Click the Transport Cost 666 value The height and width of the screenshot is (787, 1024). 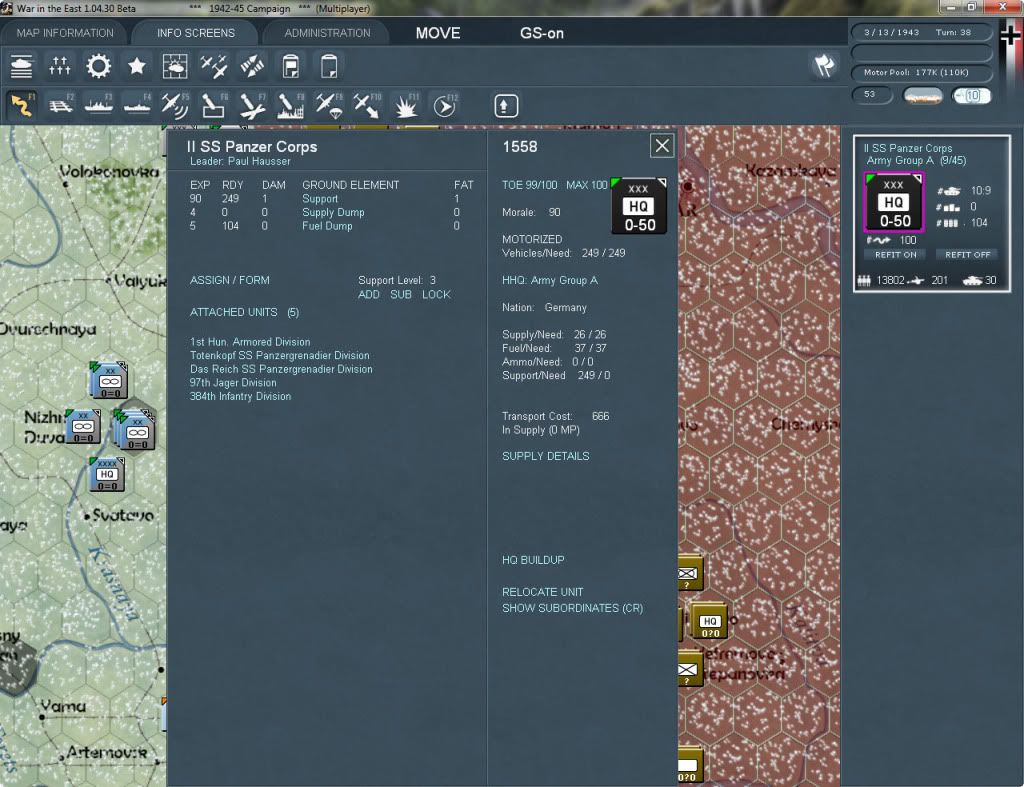[600, 416]
